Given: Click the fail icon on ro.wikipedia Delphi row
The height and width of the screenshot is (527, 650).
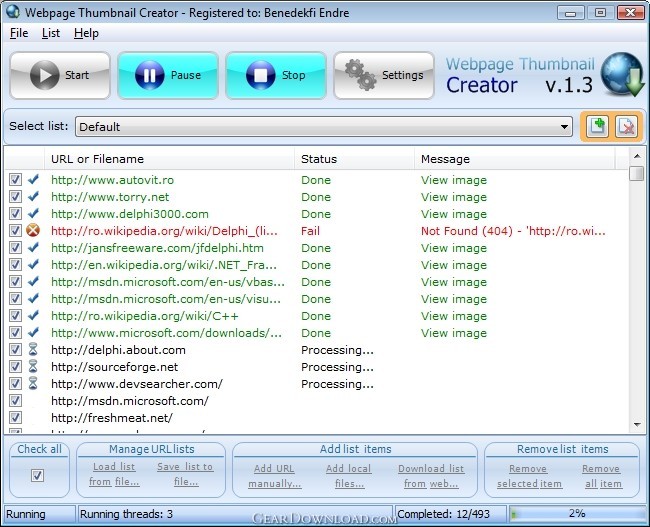Looking at the screenshot, I should (33, 231).
